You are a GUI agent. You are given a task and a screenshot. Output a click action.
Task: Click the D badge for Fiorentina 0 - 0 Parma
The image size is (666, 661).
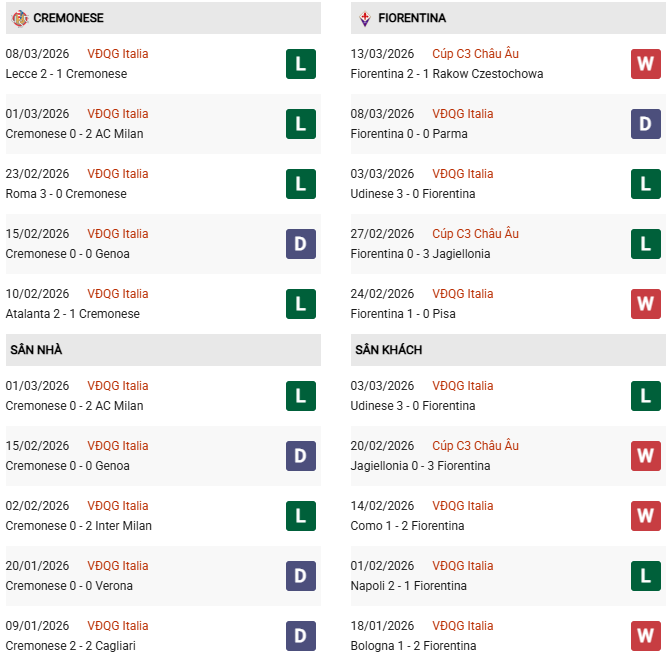[x=645, y=124]
